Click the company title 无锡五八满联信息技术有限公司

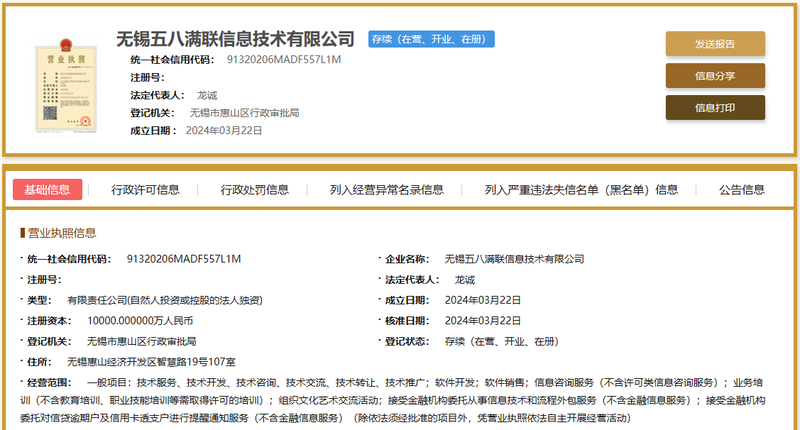(x=235, y=39)
